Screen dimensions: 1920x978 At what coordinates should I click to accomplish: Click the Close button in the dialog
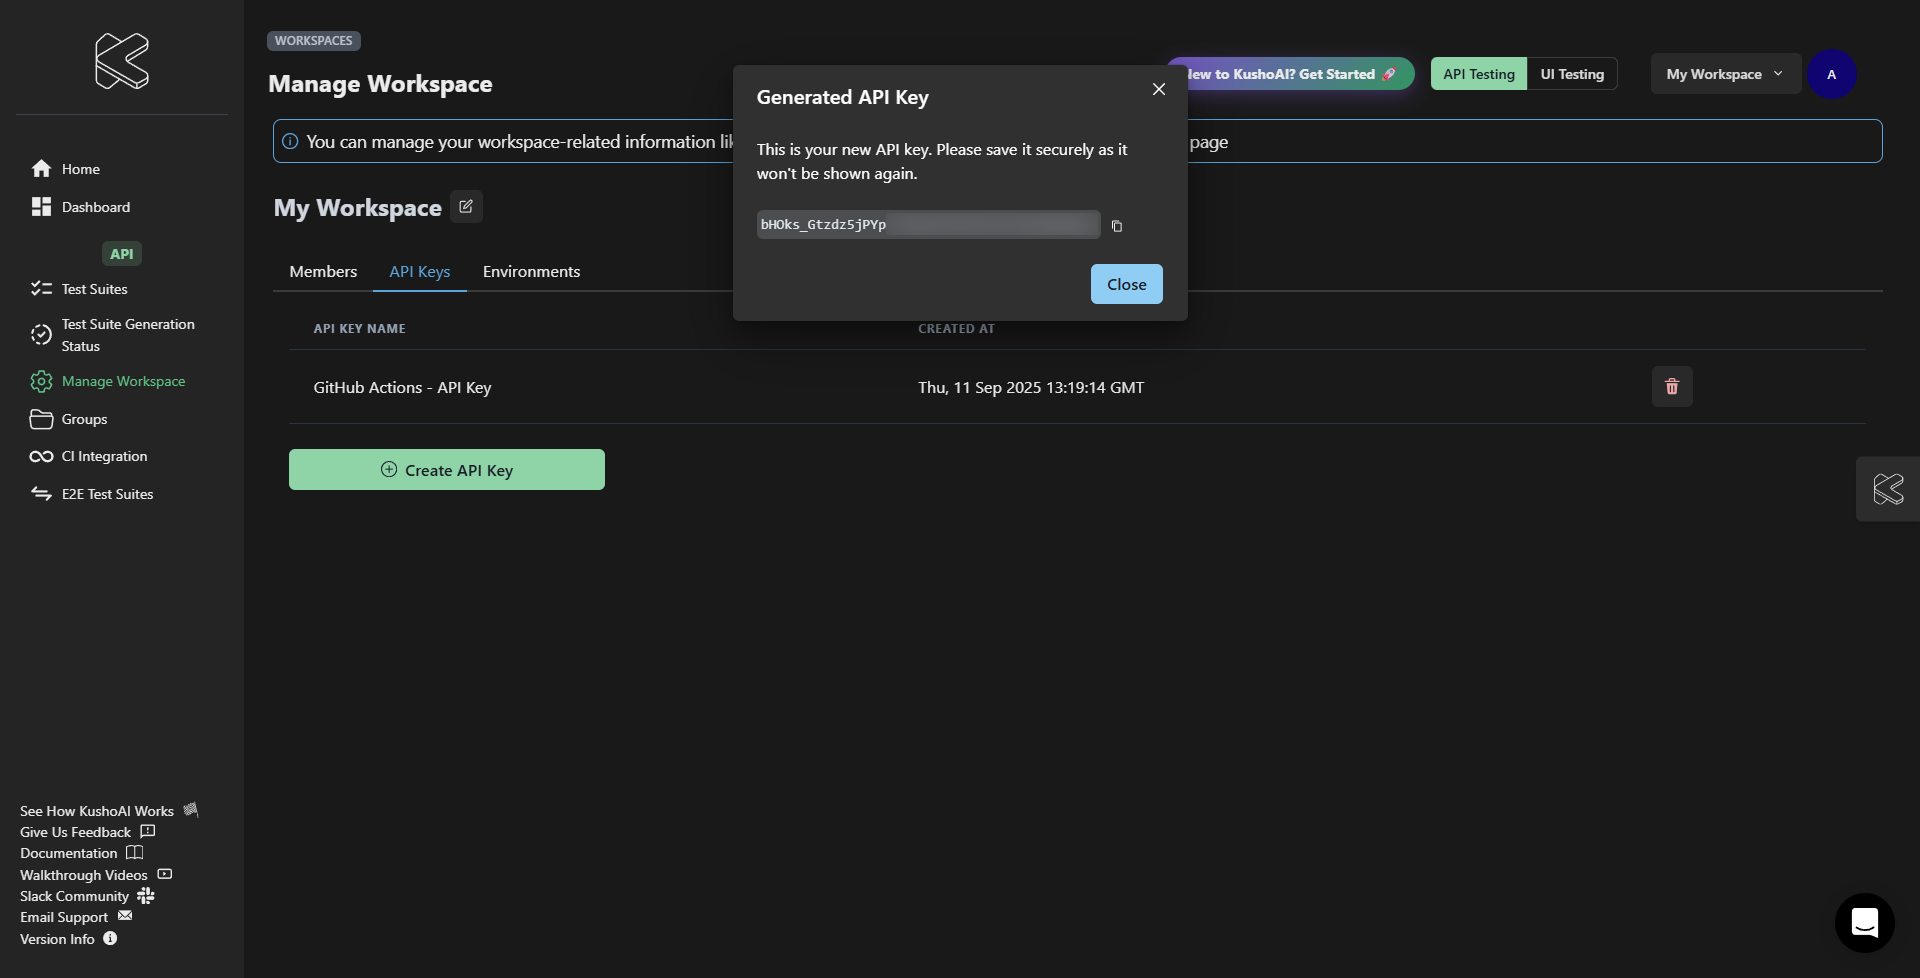point(1126,284)
